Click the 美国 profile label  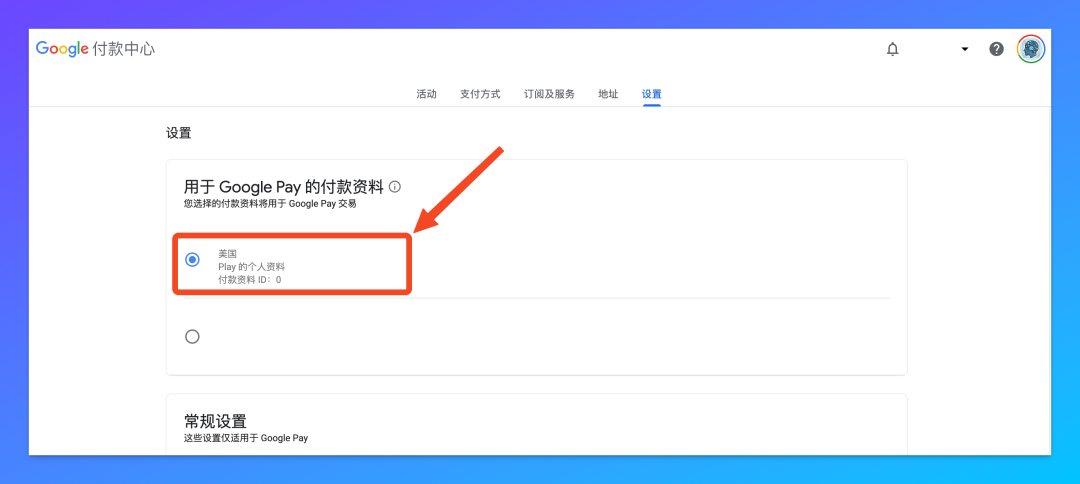(x=227, y=254)
